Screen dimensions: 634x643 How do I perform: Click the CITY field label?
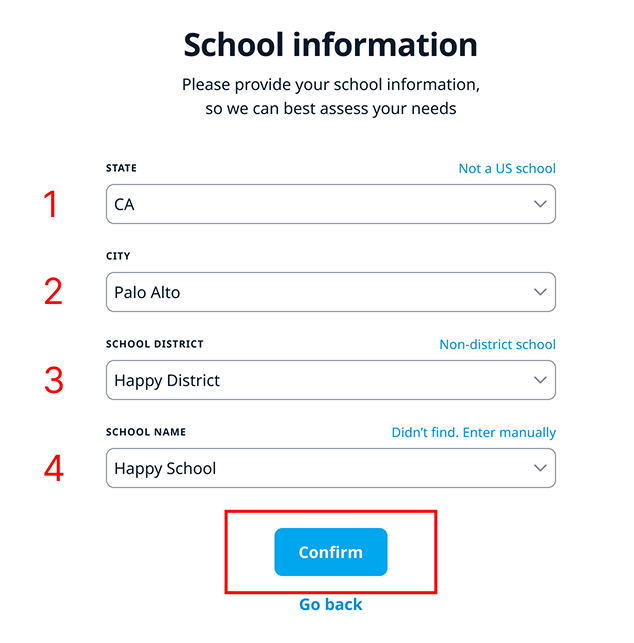point(118,256)
